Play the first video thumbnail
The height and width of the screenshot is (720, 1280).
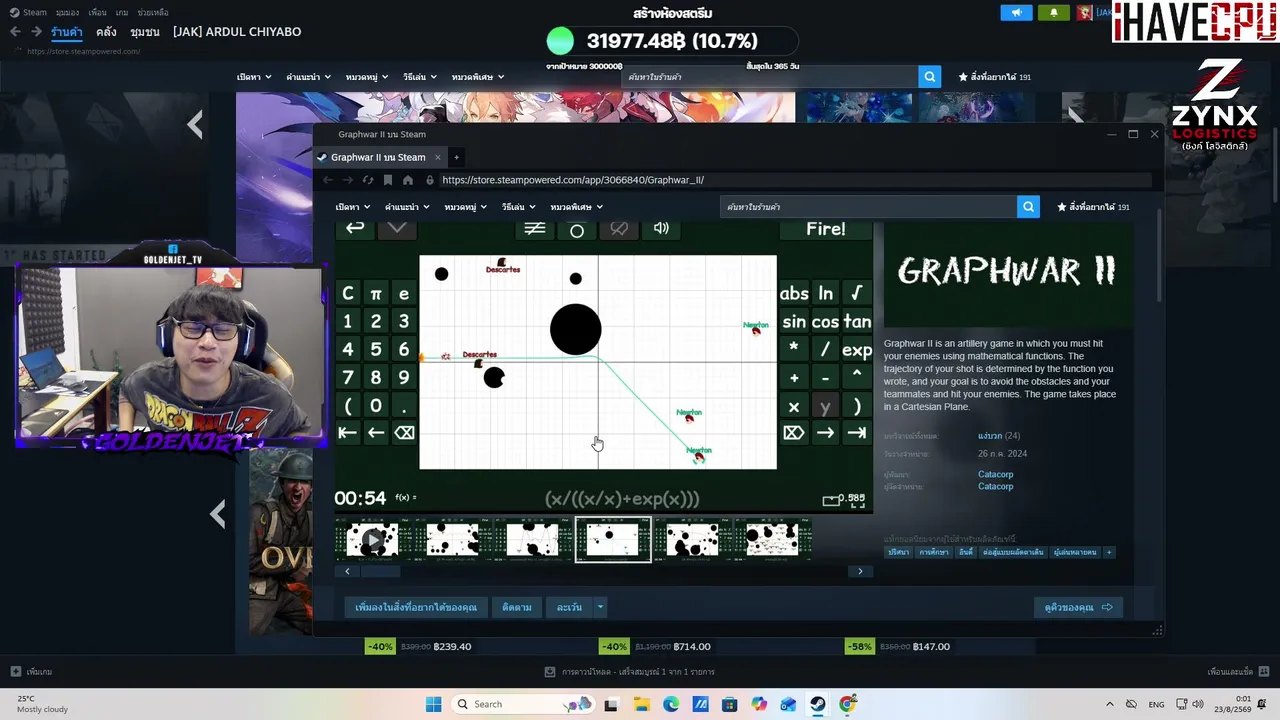[x=372, y=540]
